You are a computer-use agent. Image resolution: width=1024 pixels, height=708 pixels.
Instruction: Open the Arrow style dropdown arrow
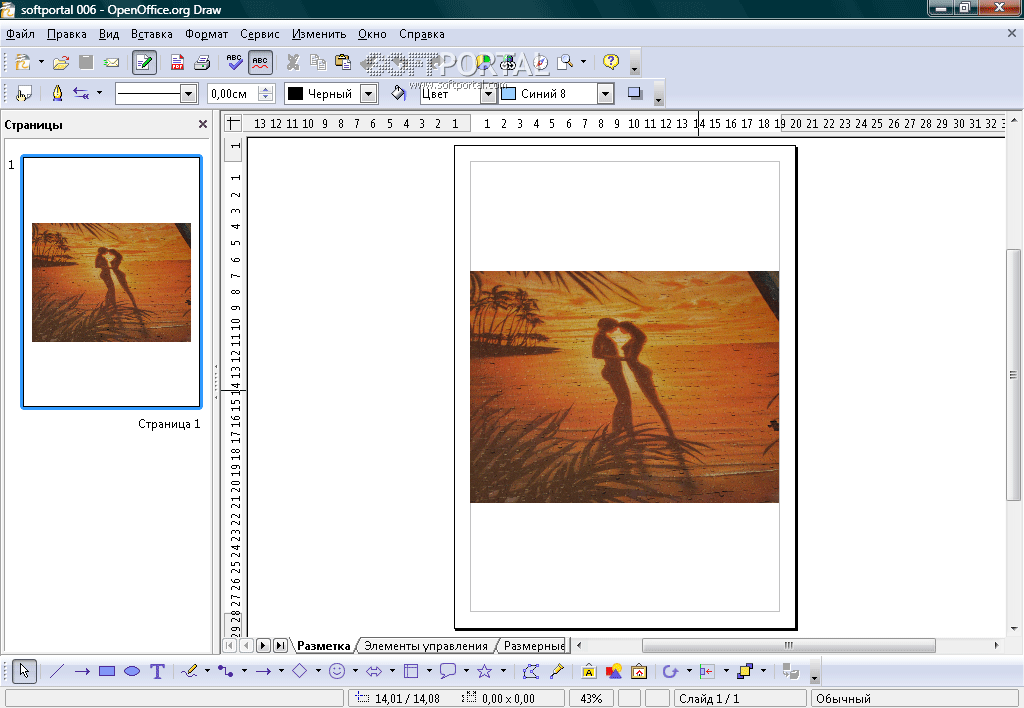pyautogui.click(x=99, y=93)
